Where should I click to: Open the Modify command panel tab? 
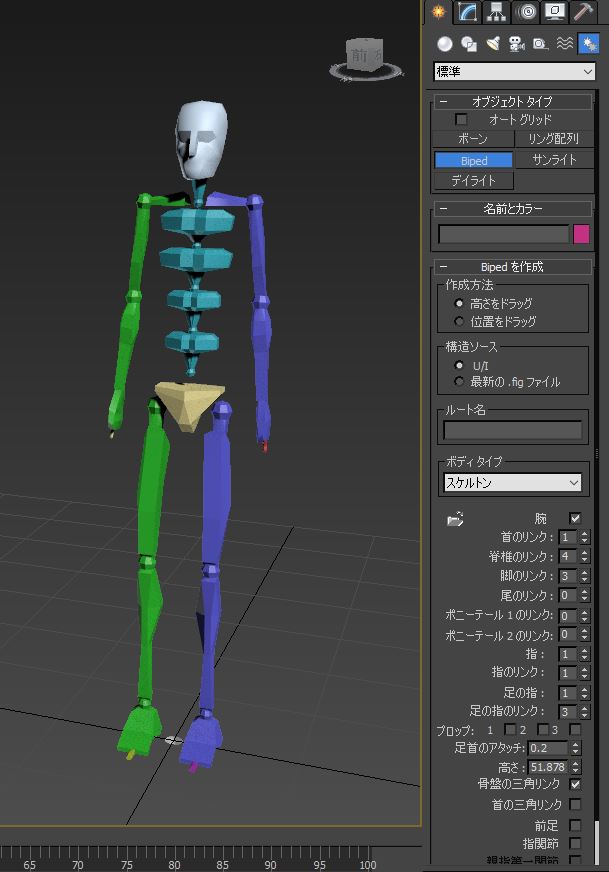467,12
